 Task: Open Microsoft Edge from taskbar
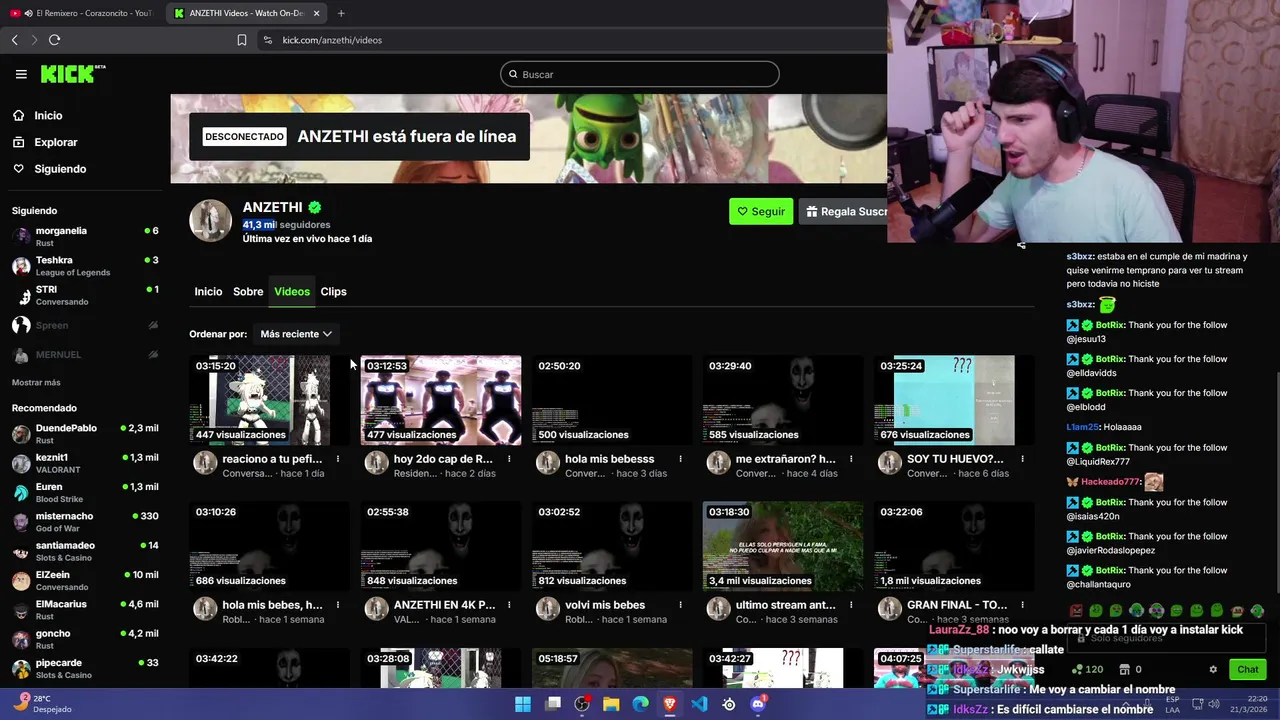pos(640,704)
